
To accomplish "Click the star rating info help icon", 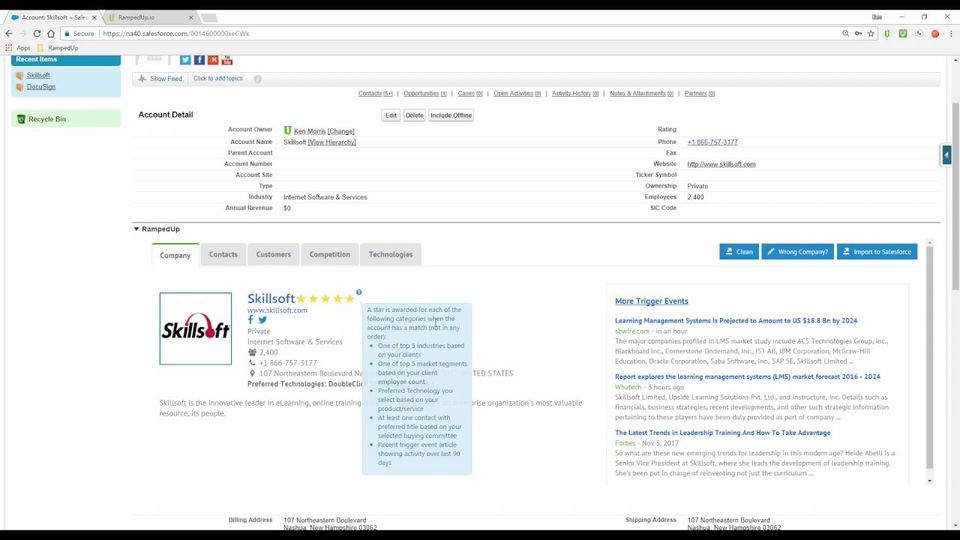I will (359, 292).
